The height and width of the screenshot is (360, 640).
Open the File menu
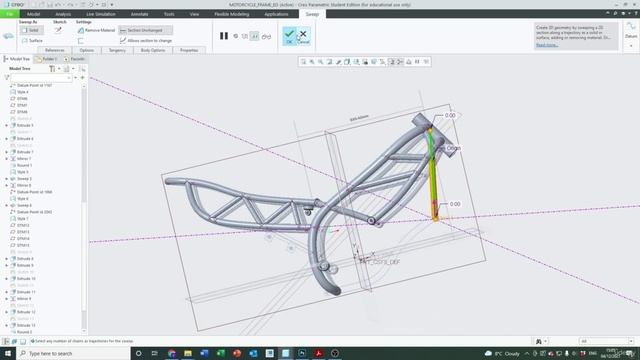coord(9,14)
